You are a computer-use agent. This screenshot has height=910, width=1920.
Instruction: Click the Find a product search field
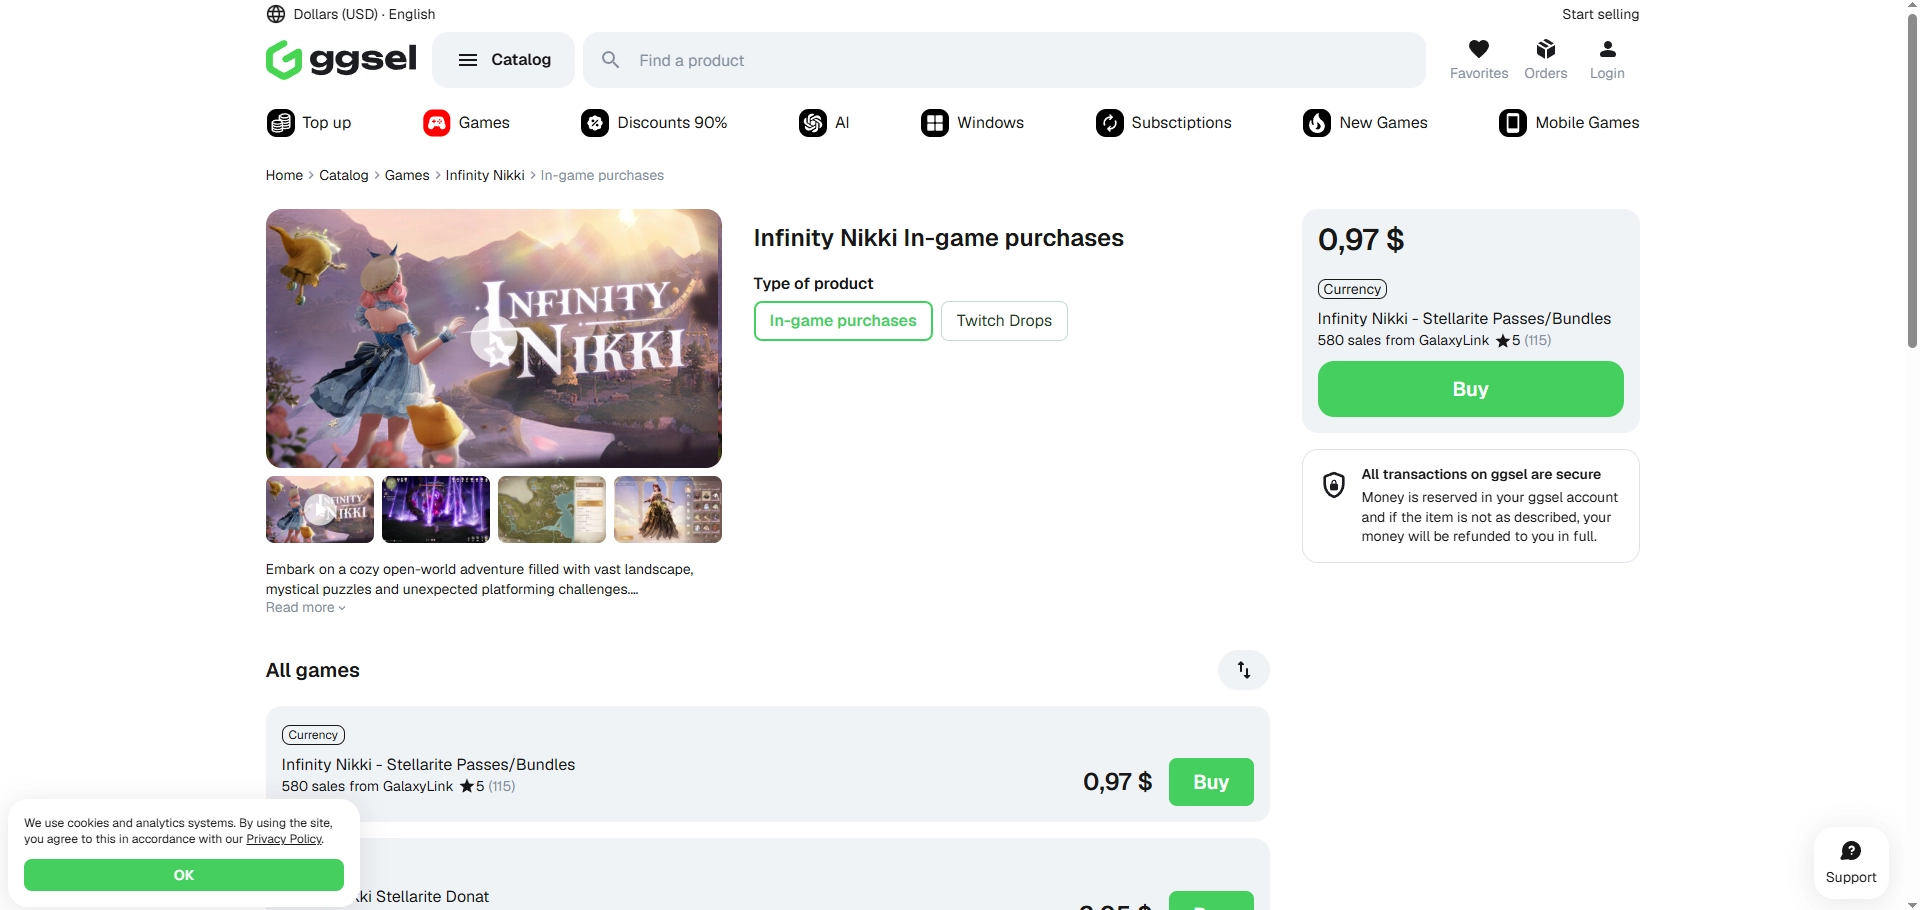[1004, 60]
